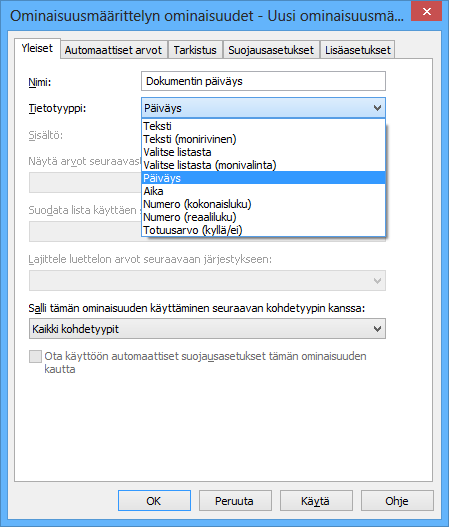Screen dimensions: 449x527
Task: Confirm with the OK button
Action: (x=154, y=501)
